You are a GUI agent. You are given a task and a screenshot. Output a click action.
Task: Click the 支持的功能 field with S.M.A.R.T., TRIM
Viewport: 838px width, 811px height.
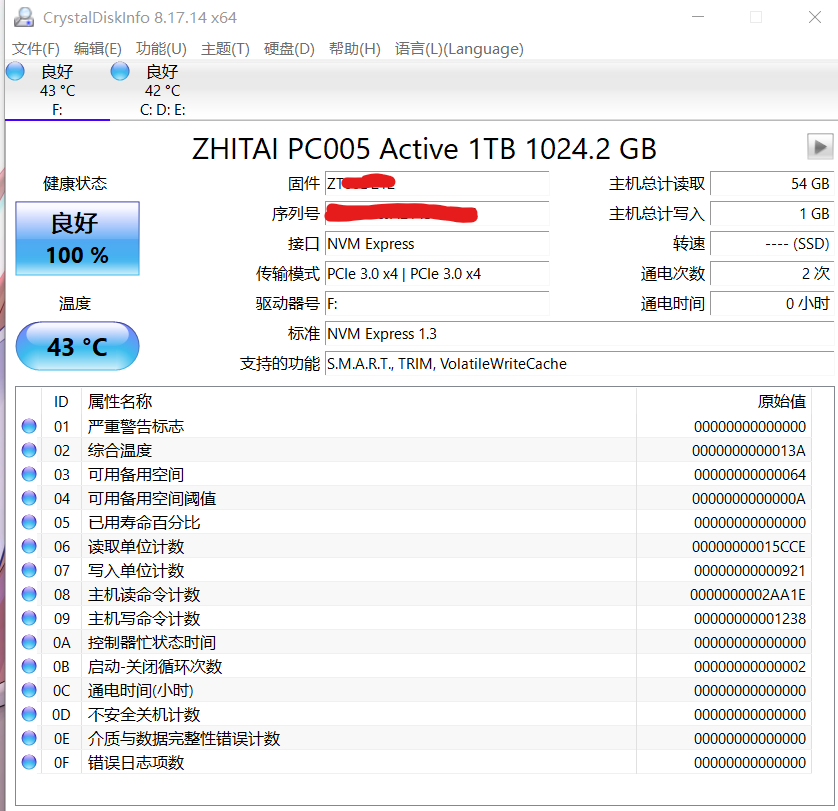[579, 364]
